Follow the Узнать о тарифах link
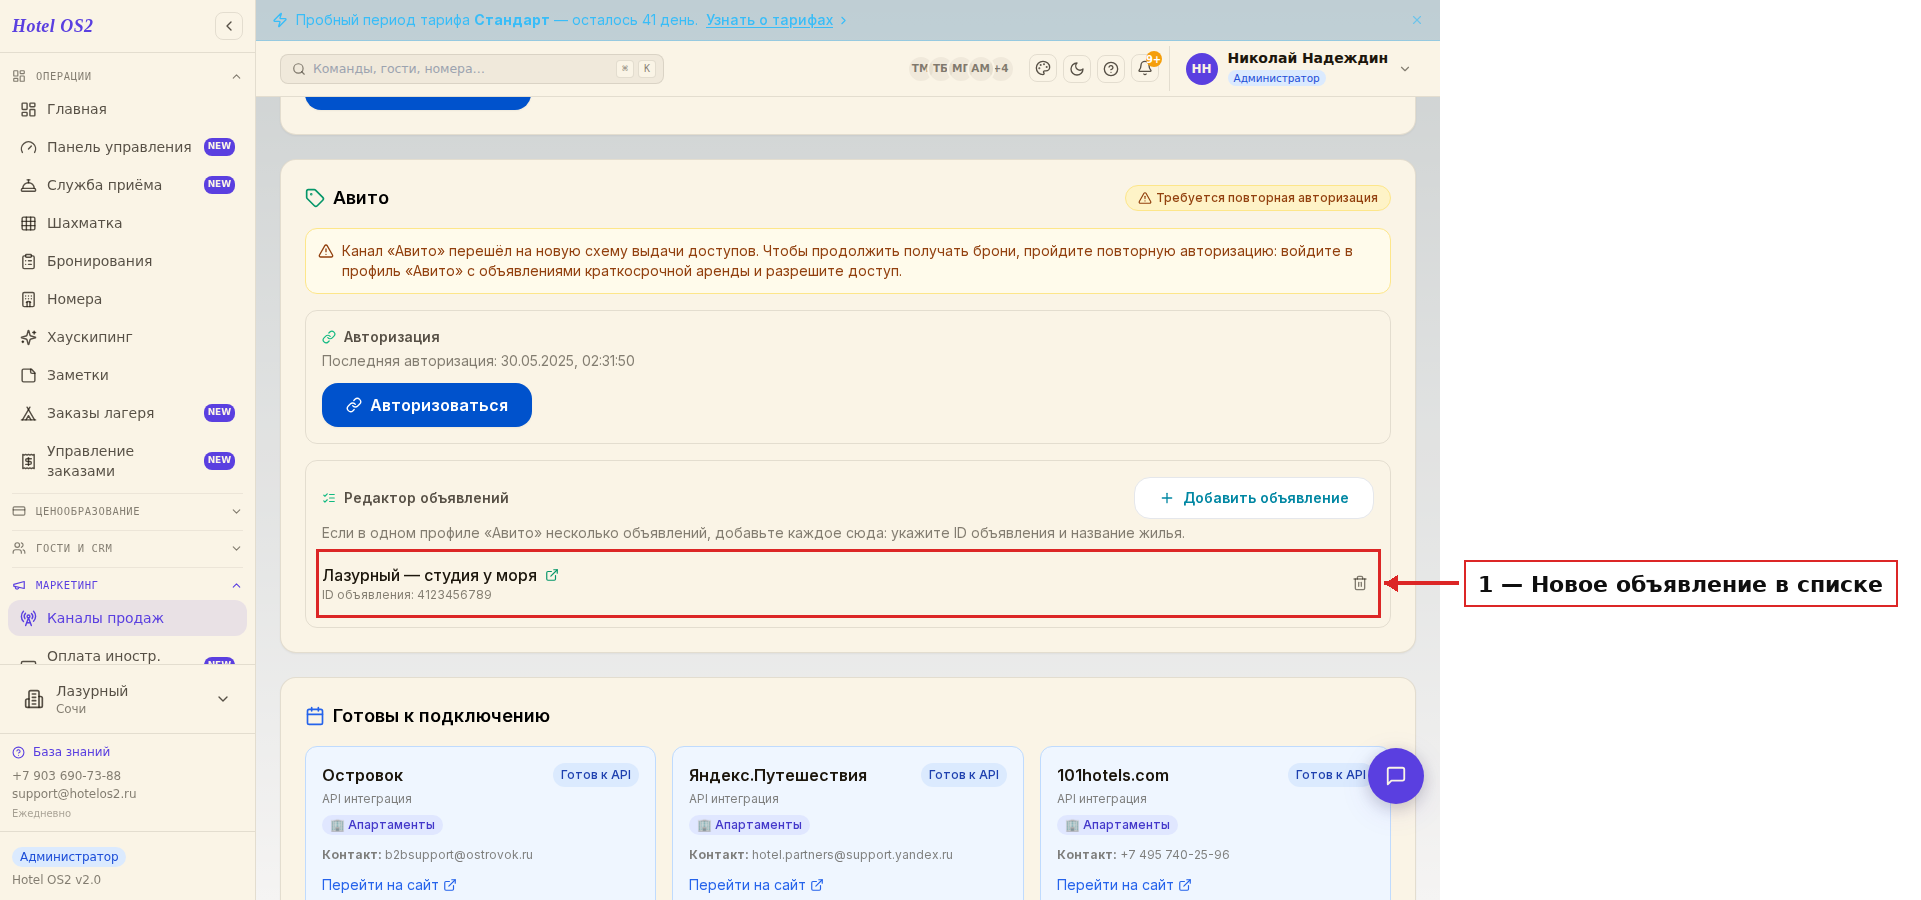Viewport: 1921px width, 900px height. (769, 20)
